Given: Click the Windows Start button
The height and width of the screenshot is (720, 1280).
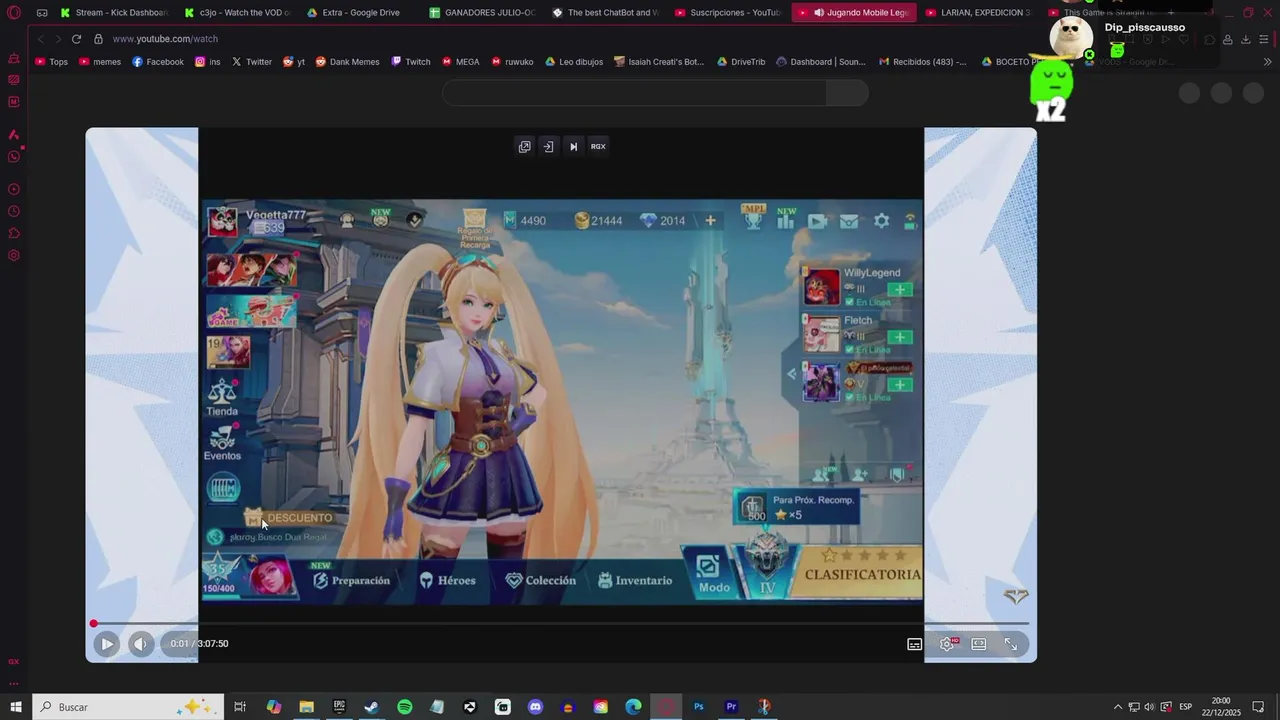Looking at the screenshot, I should click(x=16, y=707).
